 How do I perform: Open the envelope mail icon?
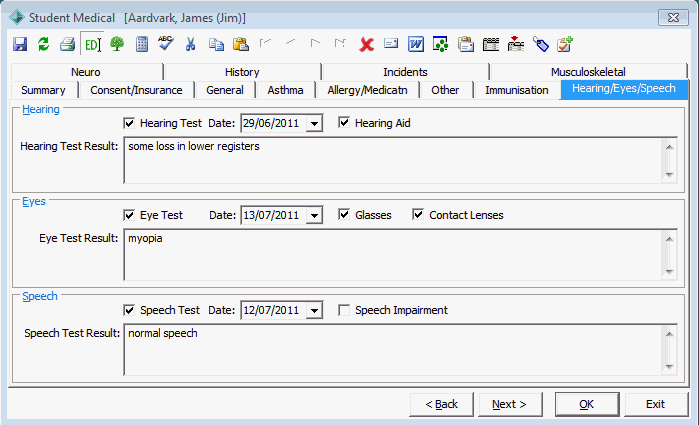391,43
